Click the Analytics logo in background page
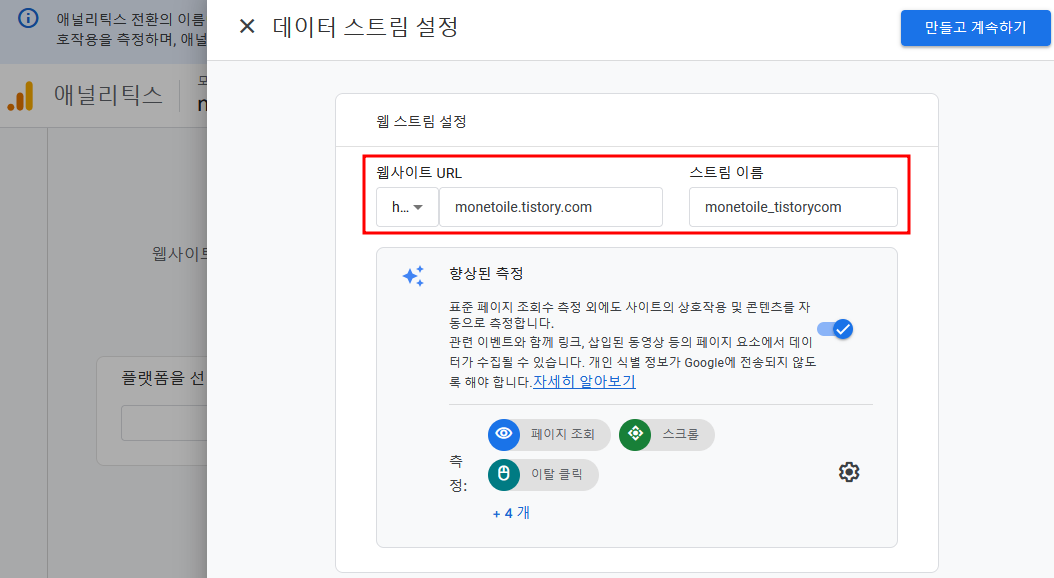 (20, 95)
